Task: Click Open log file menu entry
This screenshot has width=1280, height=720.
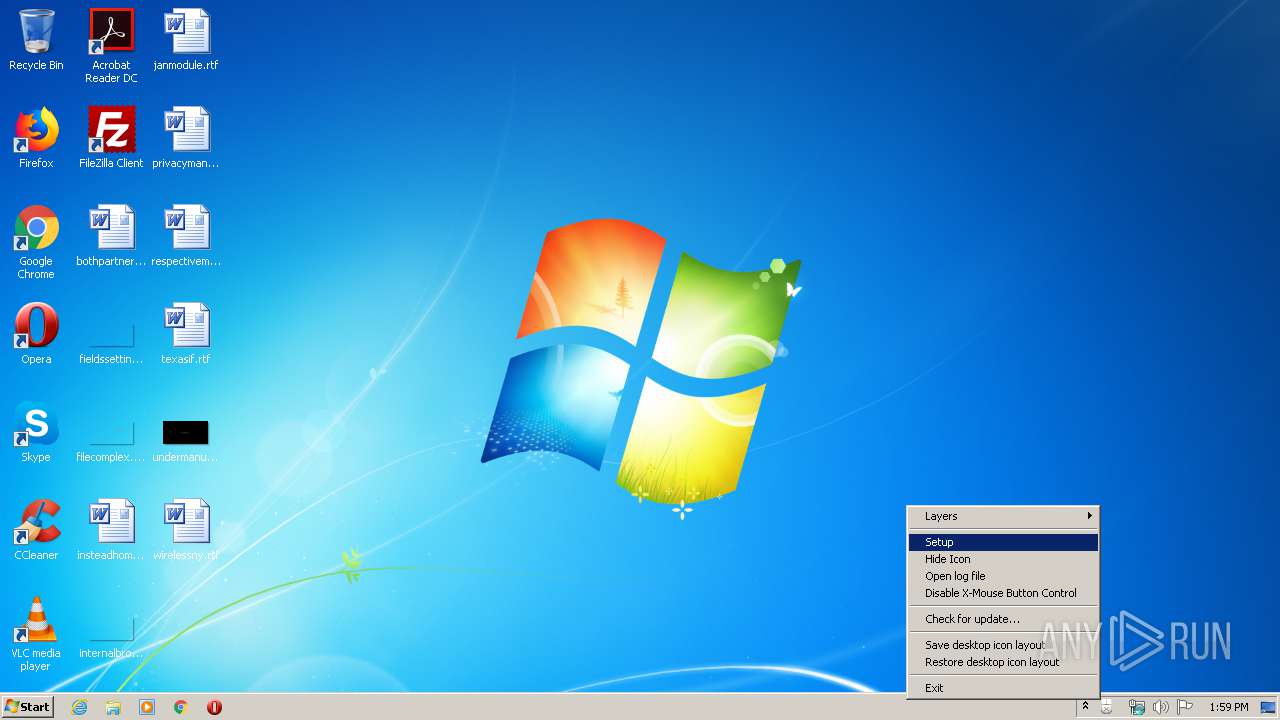Action: click(x=1003, y=576)
